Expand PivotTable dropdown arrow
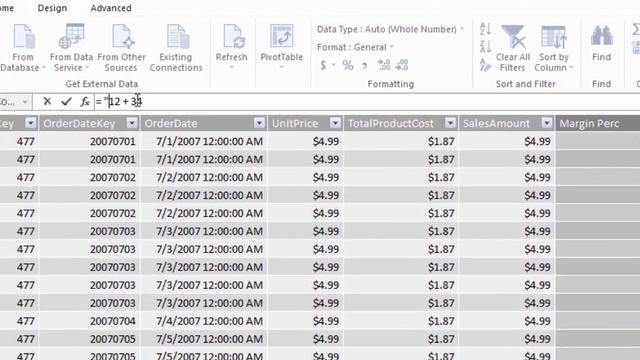 (x=281, y=67)
